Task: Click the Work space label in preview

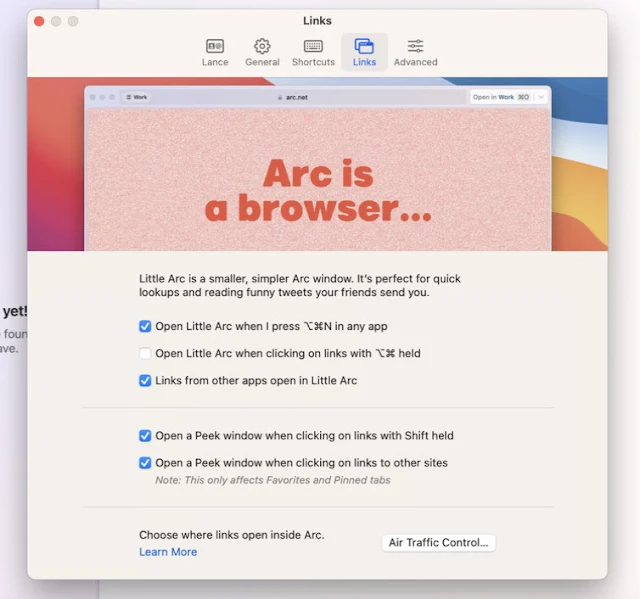Action: (x=137, y=97)
